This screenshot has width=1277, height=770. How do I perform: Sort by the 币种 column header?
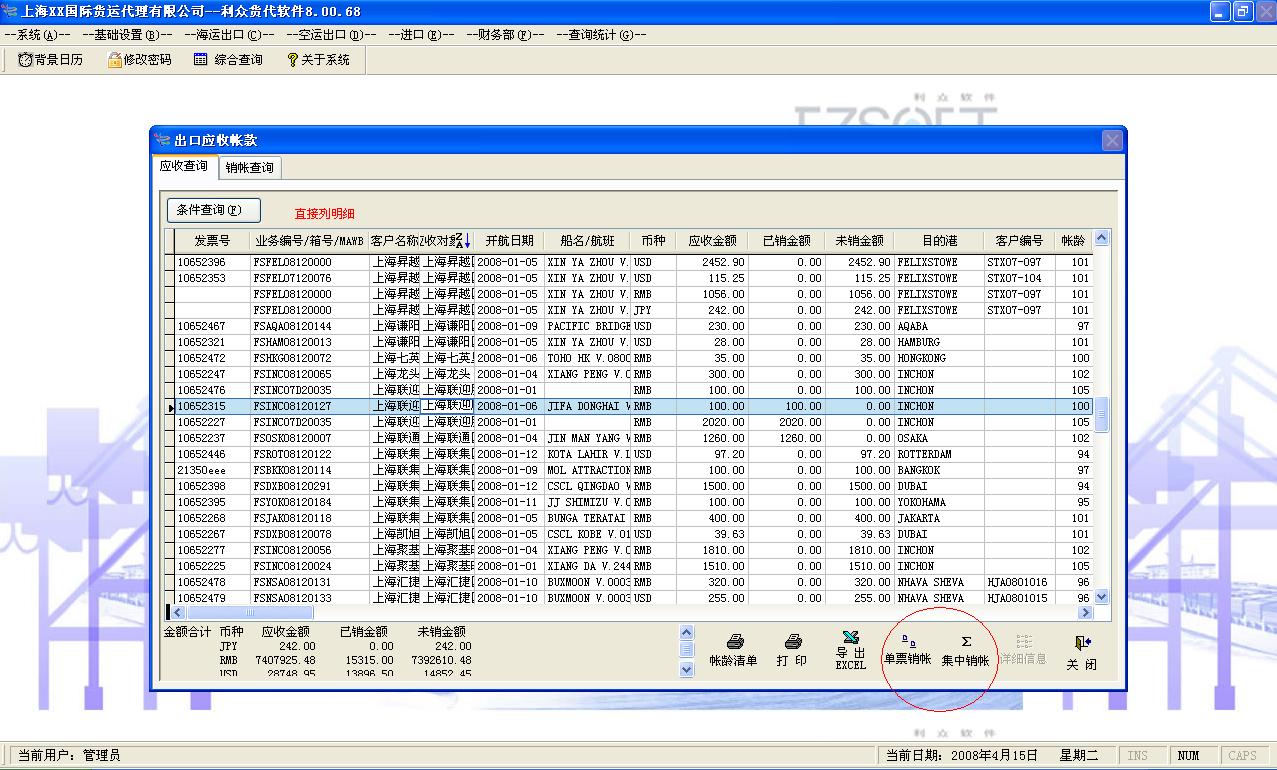[x=653, y=241]
